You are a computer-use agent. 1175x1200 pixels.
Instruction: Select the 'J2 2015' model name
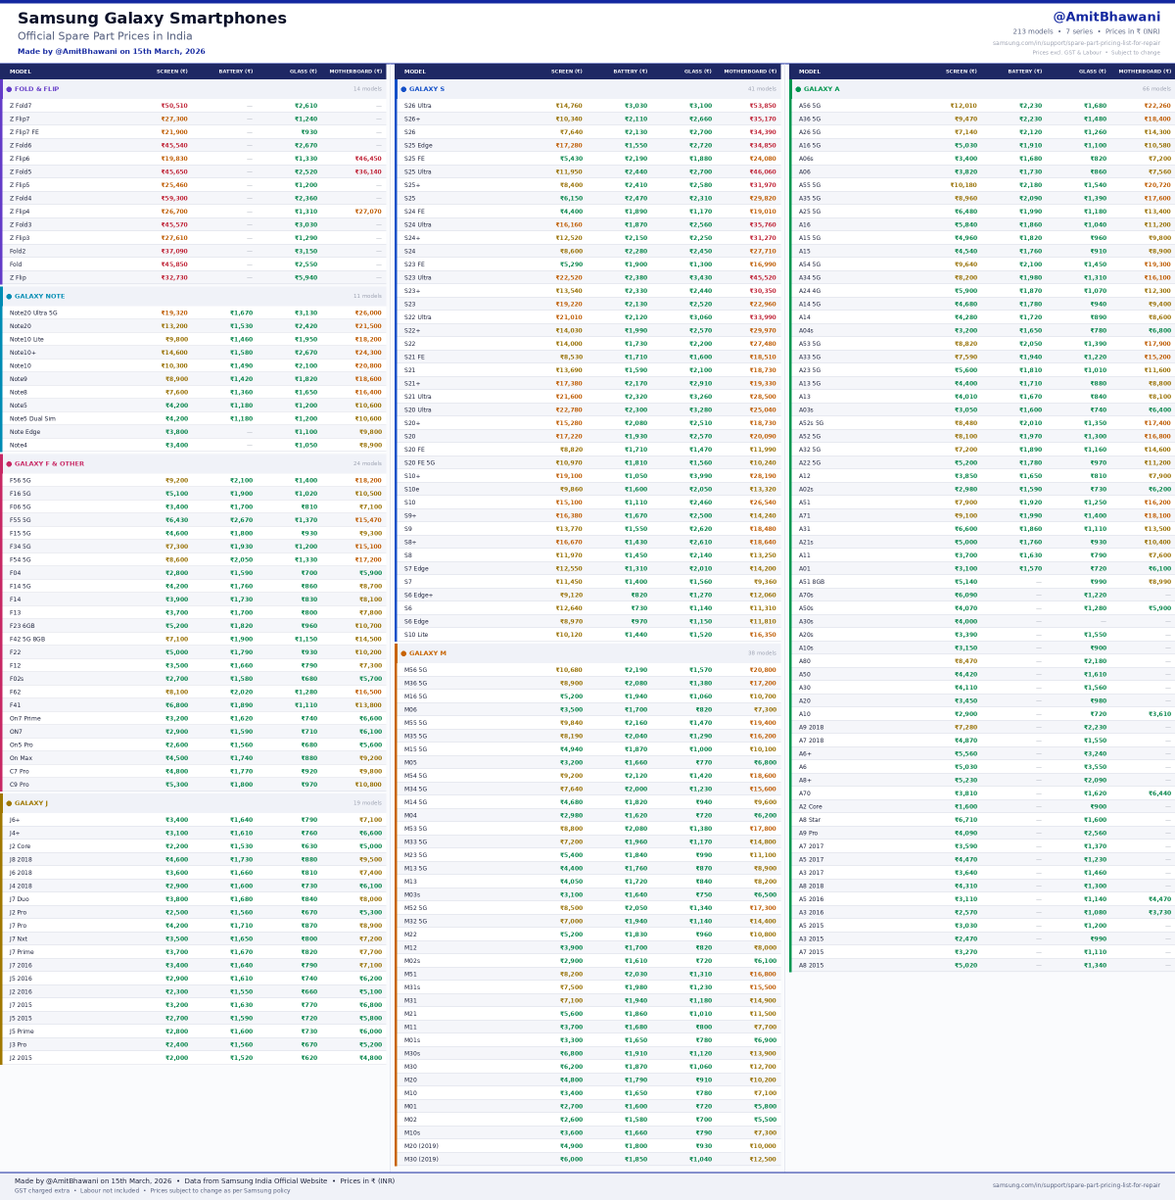(x=20, y=1058)
